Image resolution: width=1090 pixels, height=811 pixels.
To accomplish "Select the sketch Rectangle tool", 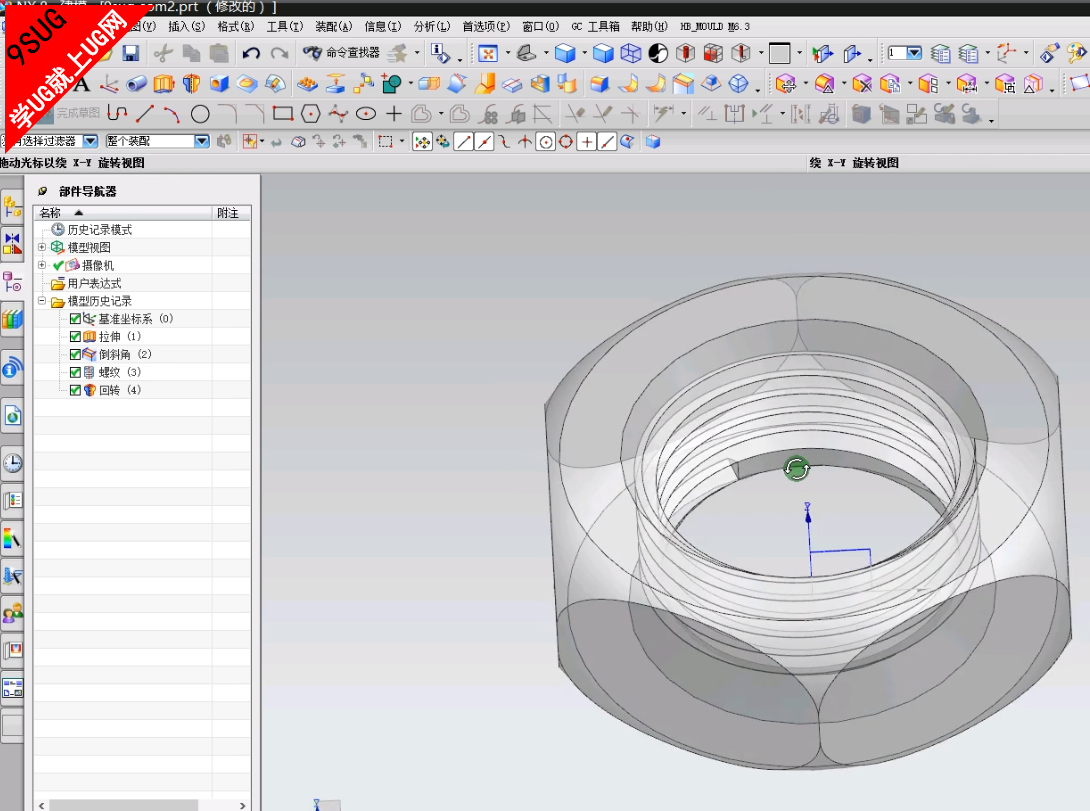I will (x=283, y=113).
